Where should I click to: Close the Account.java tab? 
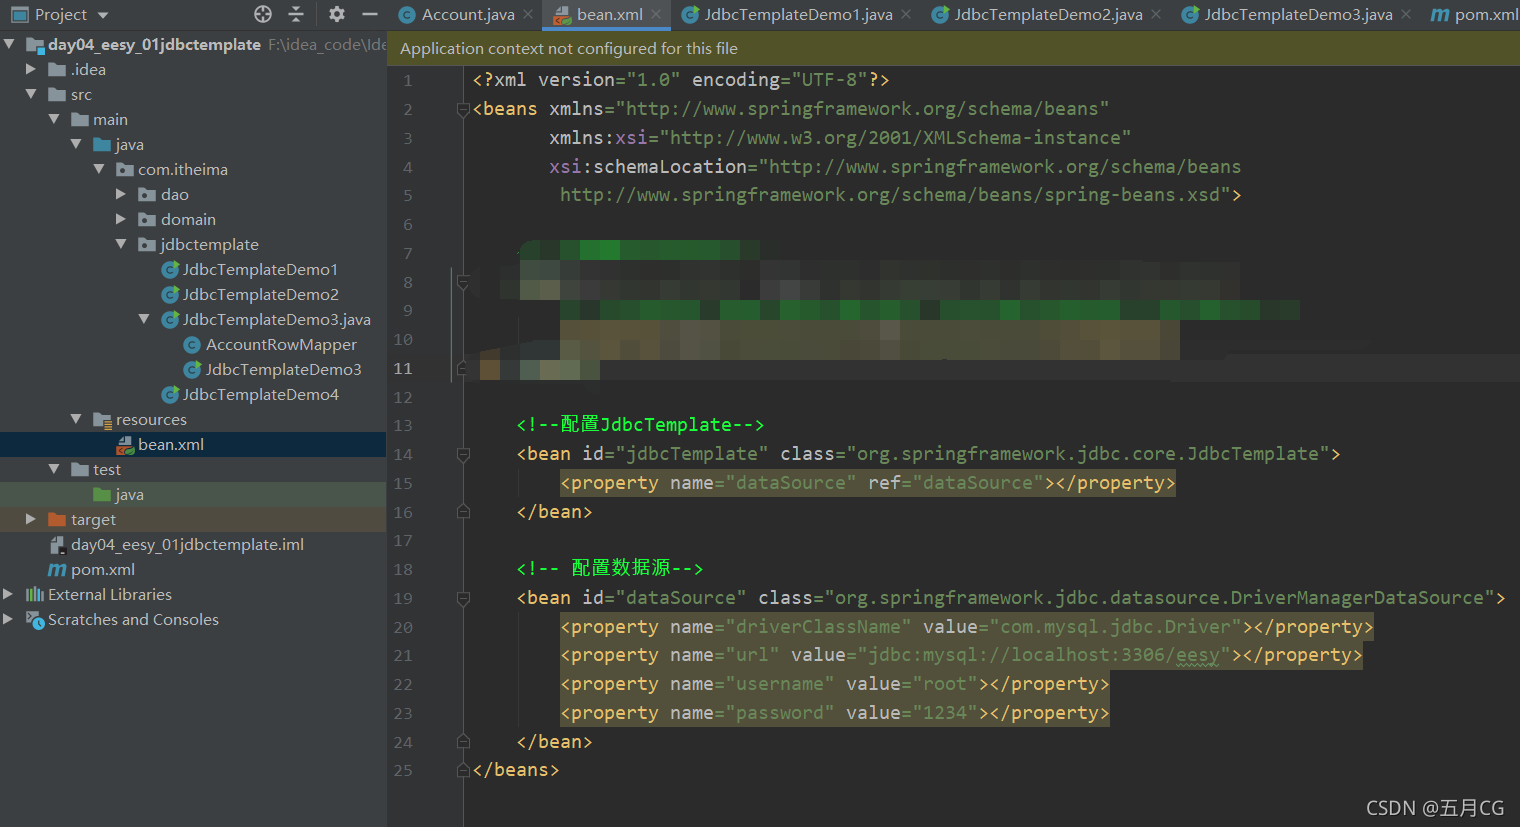click(x=528, y=14)
